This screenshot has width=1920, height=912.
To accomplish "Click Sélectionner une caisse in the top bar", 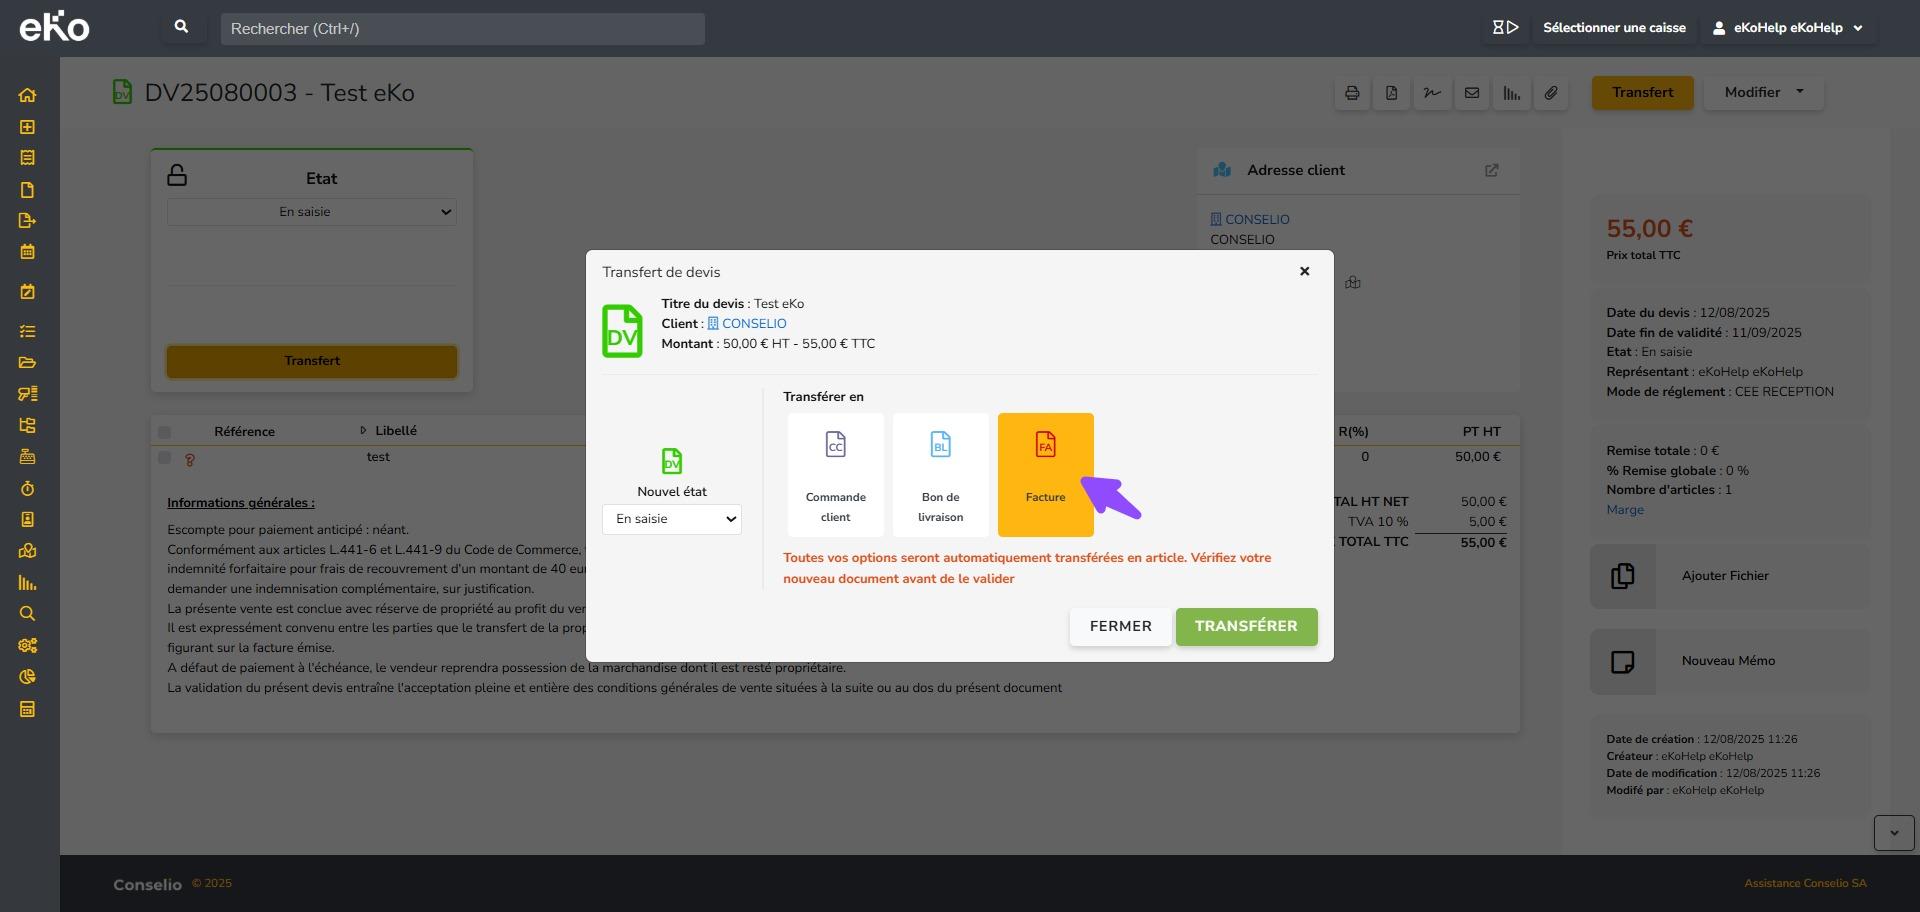I will click(x=1614, y=28).
